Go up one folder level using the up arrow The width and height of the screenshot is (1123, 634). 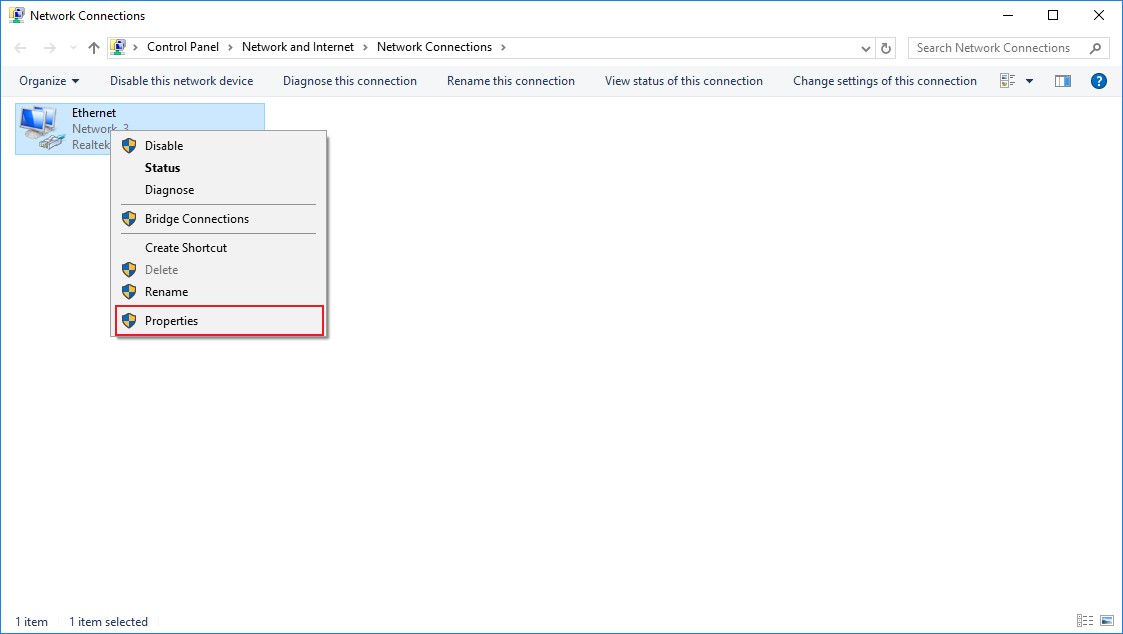pos(93,47)
